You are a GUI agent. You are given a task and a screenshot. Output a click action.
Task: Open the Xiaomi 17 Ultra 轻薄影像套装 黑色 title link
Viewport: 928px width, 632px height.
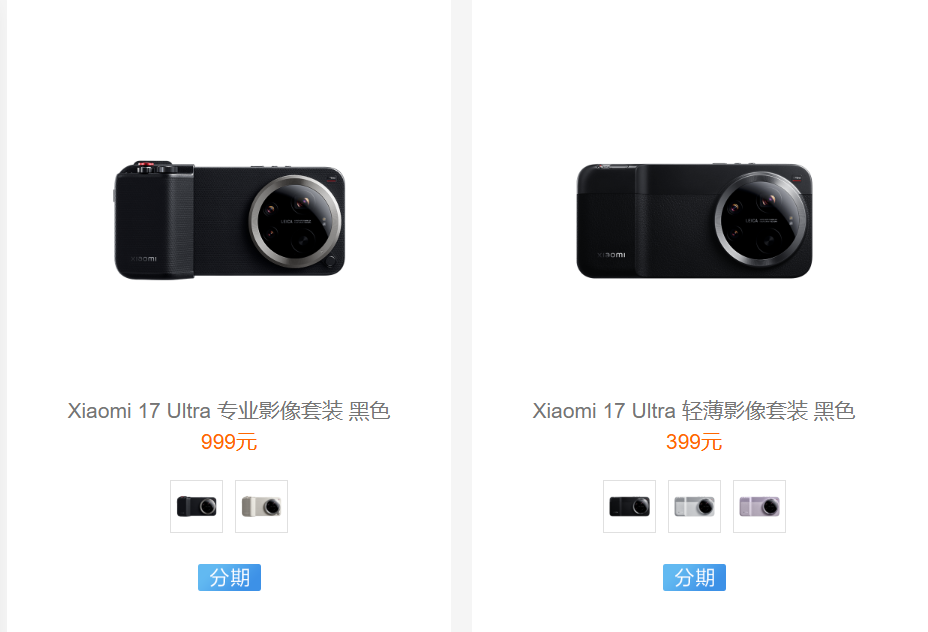point(694,411)
